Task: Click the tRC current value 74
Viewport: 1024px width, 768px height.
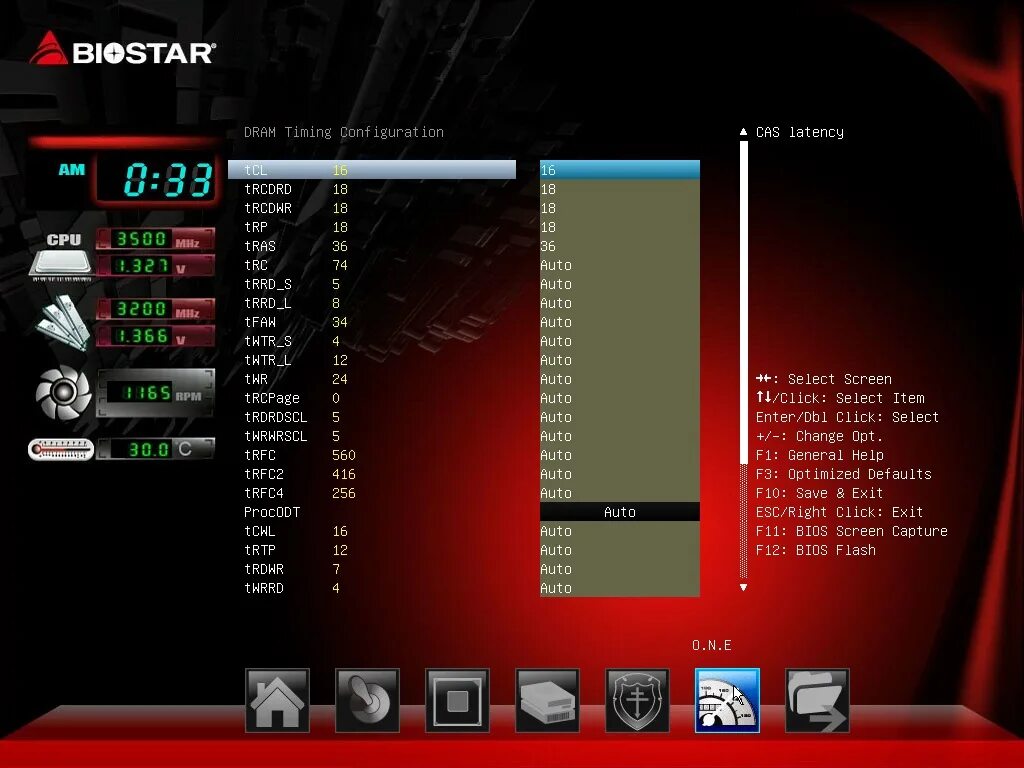Action: 340,265
